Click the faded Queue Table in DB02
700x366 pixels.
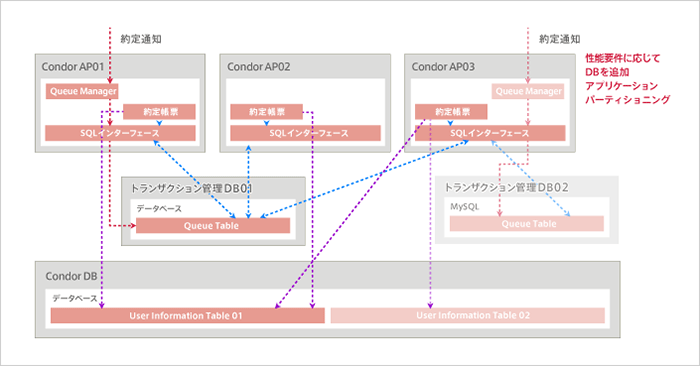coord(527,224)
